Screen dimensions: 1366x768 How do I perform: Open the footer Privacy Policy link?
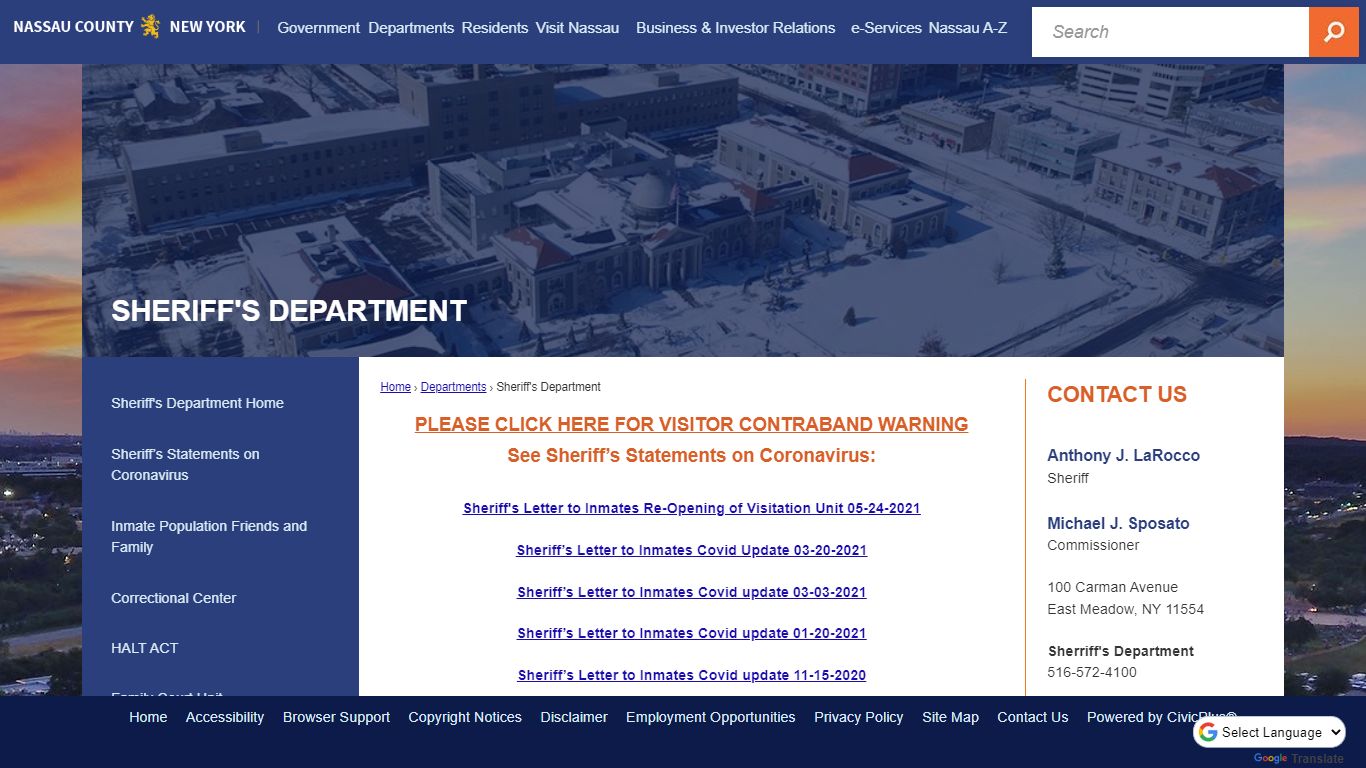[x=858, y=717]
